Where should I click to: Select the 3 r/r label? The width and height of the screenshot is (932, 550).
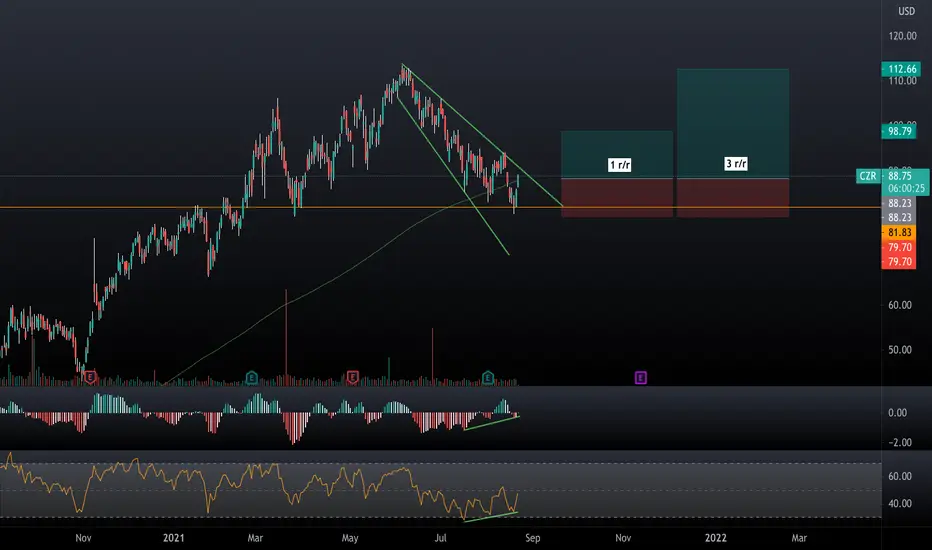click(x=736, y=164)
